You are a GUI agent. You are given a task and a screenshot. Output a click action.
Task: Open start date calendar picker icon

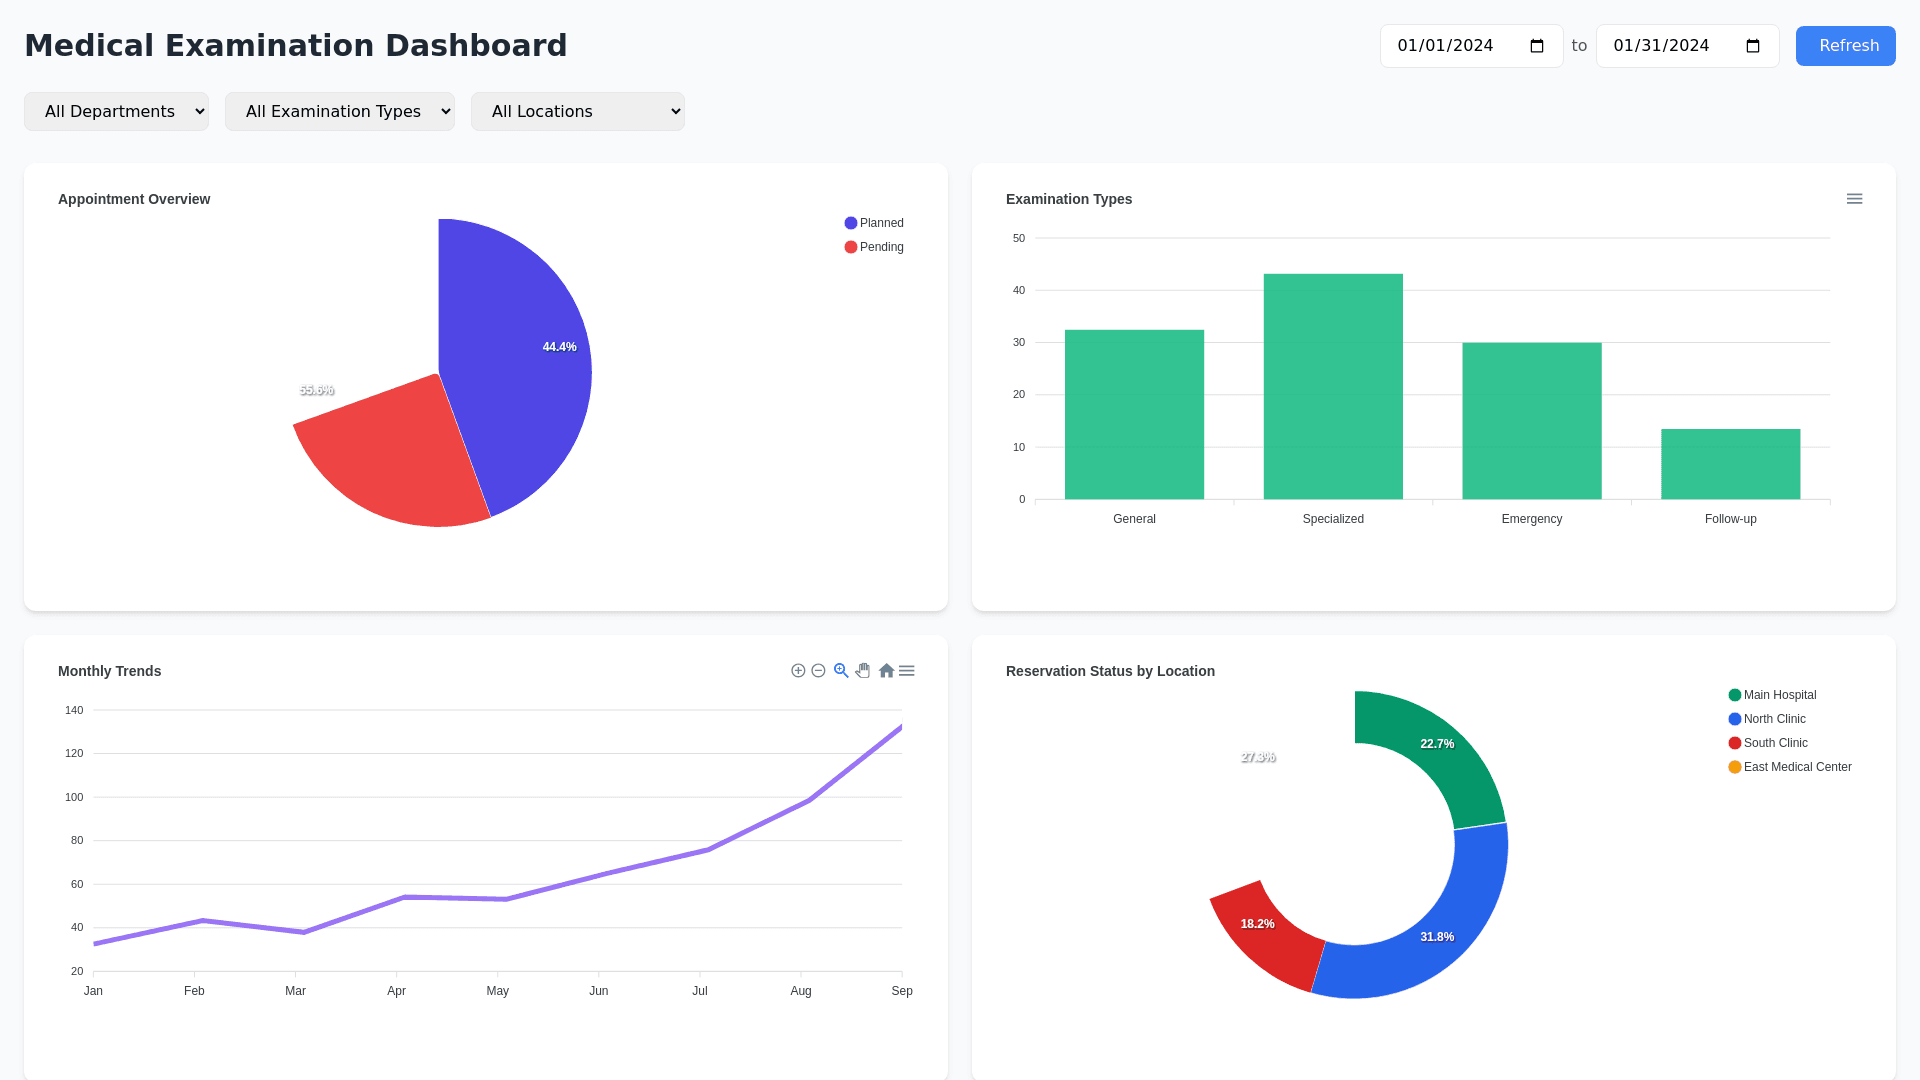(1538, 46)
